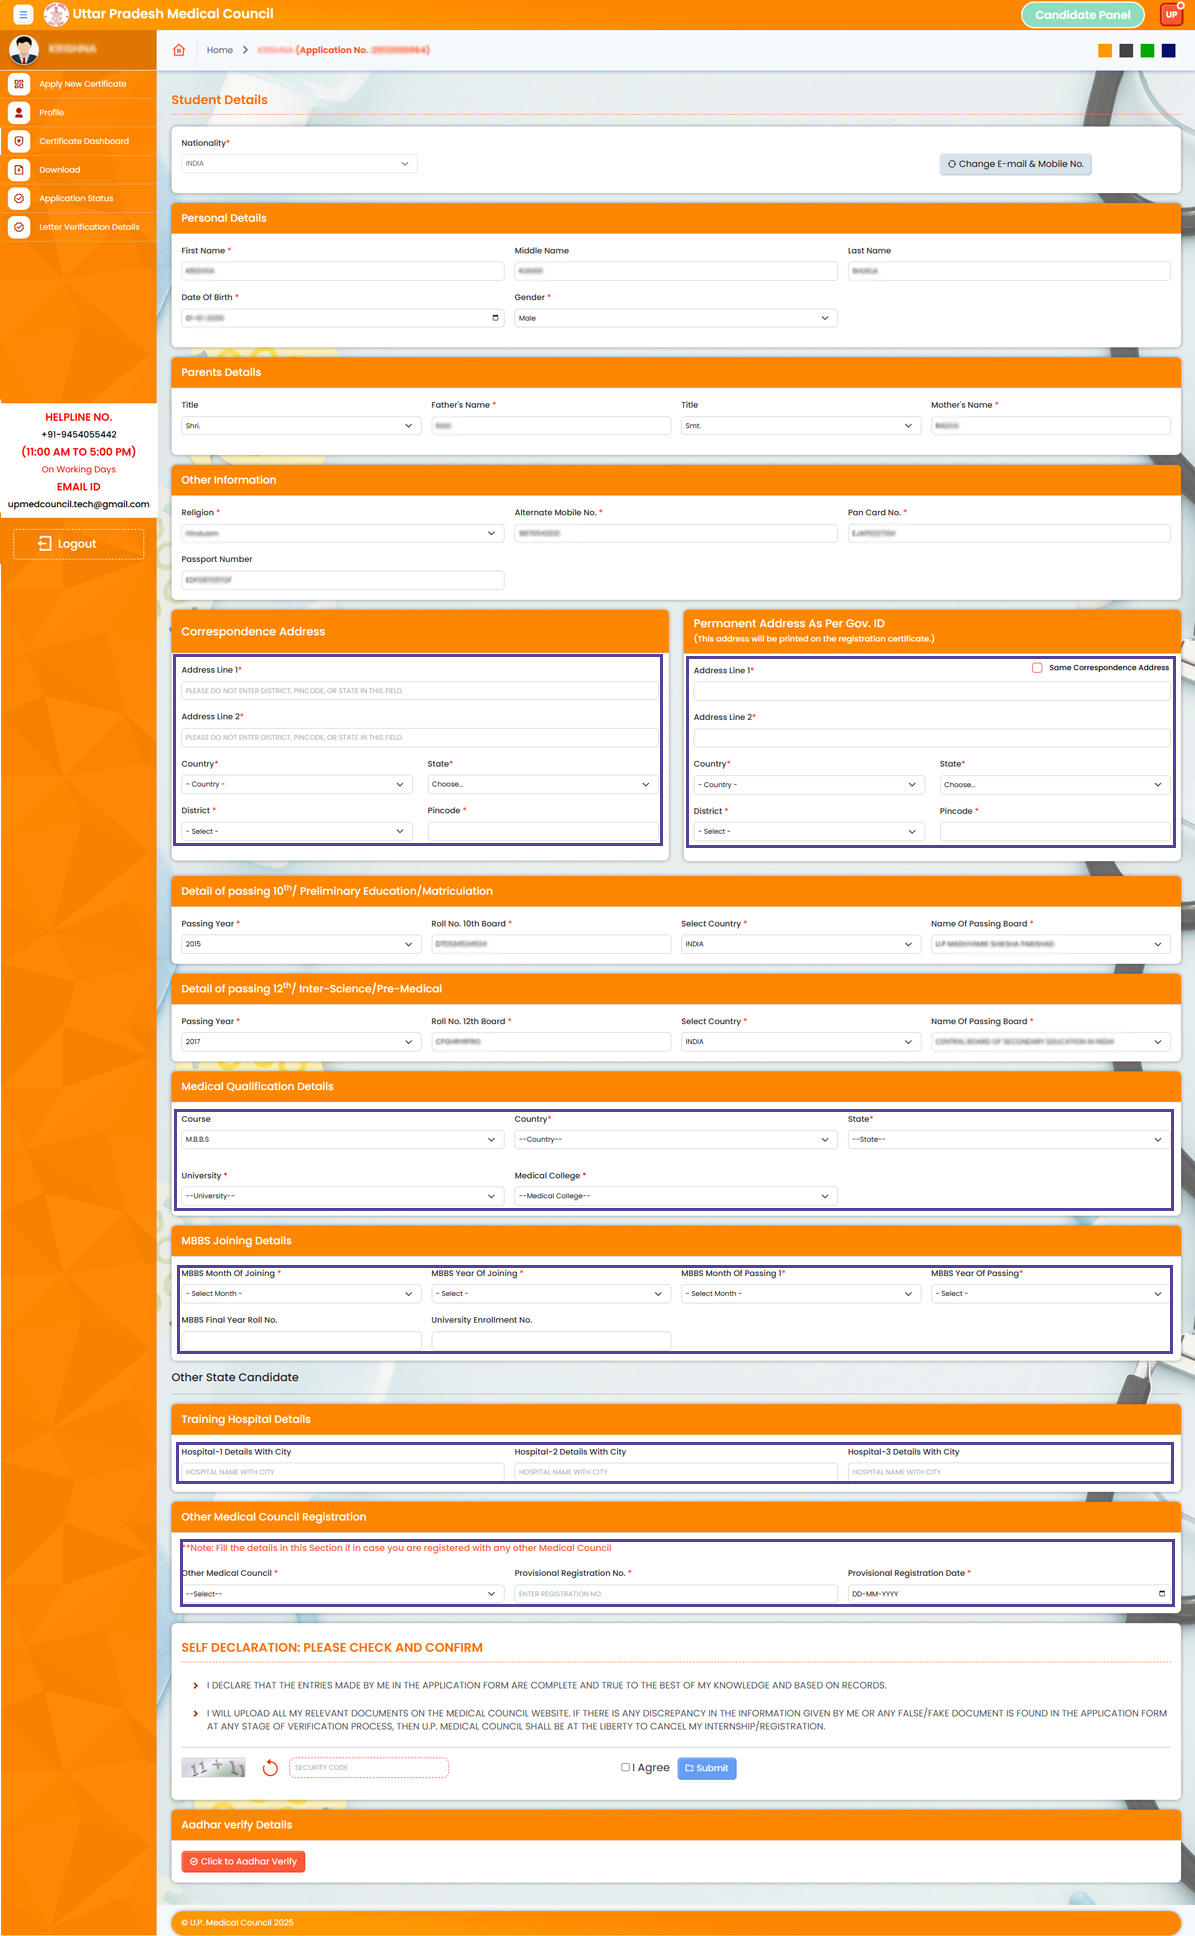
Task: Click the UP notification icon top right
Action: (1171, 14)
